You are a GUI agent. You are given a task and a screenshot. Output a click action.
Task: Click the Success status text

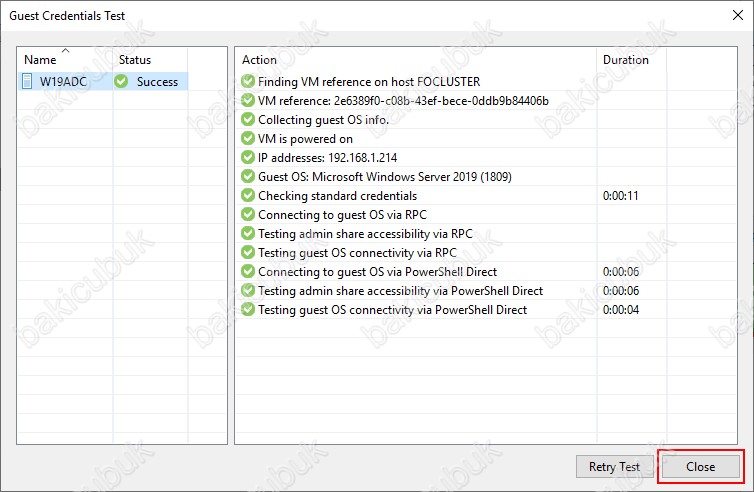[157, 82]
